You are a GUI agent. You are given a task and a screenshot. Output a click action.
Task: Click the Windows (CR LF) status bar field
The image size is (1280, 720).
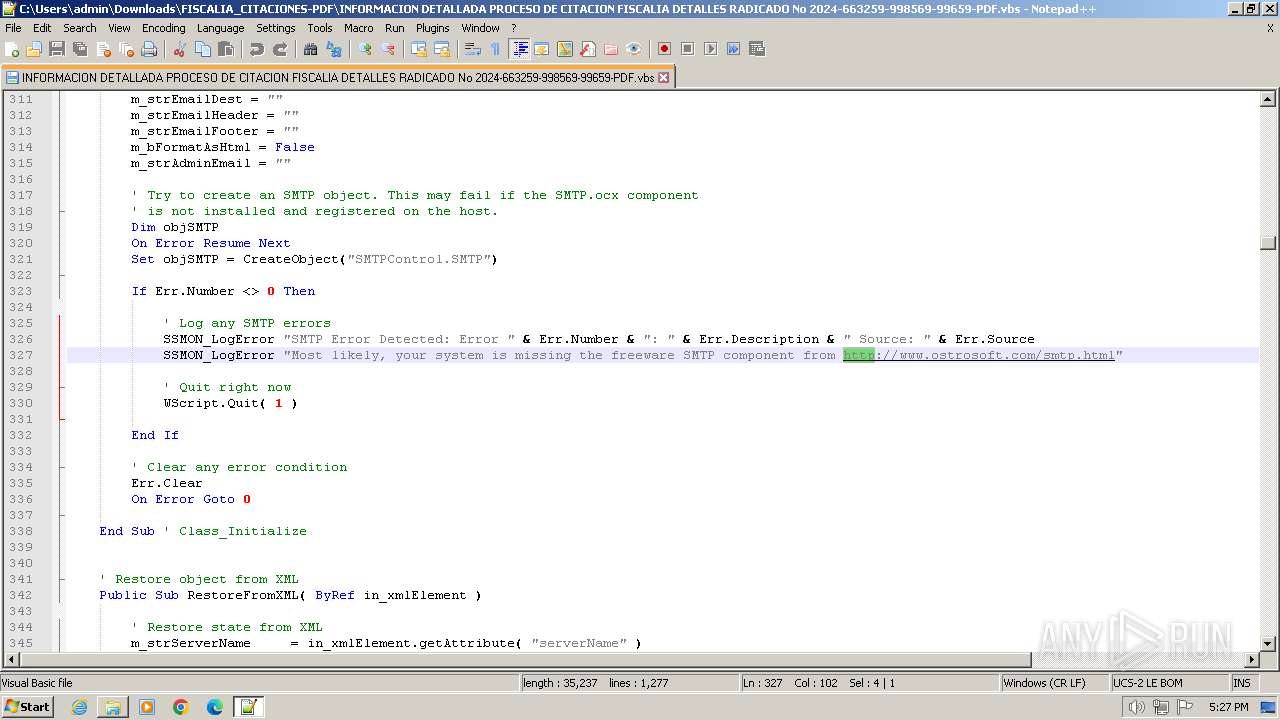[x=1054, y=683]
